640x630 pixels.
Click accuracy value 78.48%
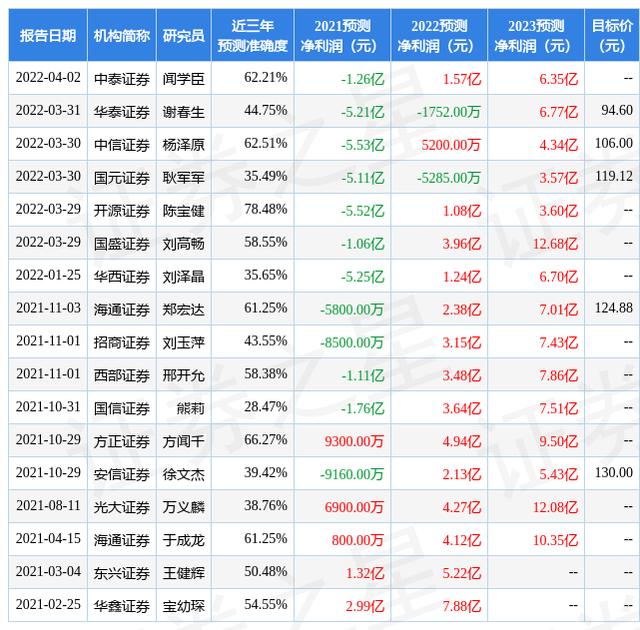click(266, 209)
